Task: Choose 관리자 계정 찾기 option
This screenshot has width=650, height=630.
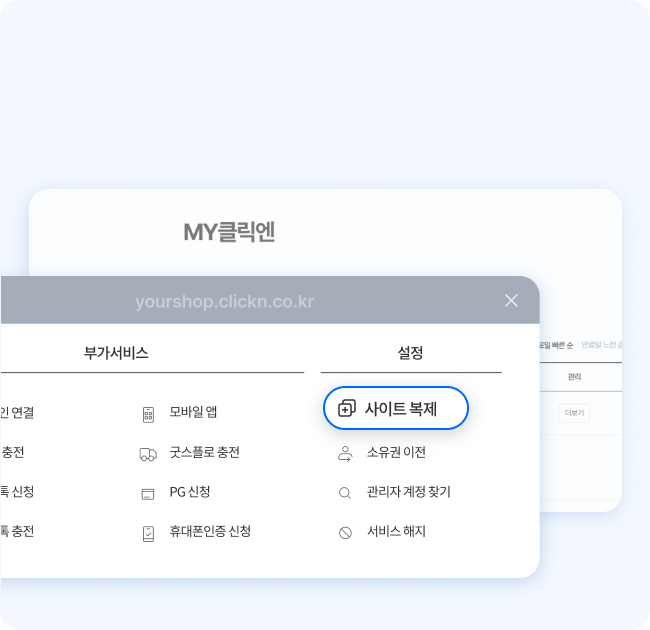Action: 408,492
